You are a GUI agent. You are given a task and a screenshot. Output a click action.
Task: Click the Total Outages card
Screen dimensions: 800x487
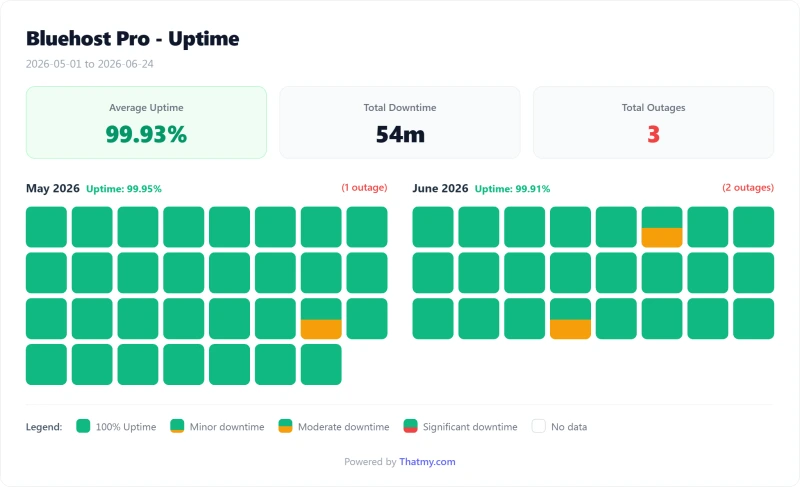(654, 122)
